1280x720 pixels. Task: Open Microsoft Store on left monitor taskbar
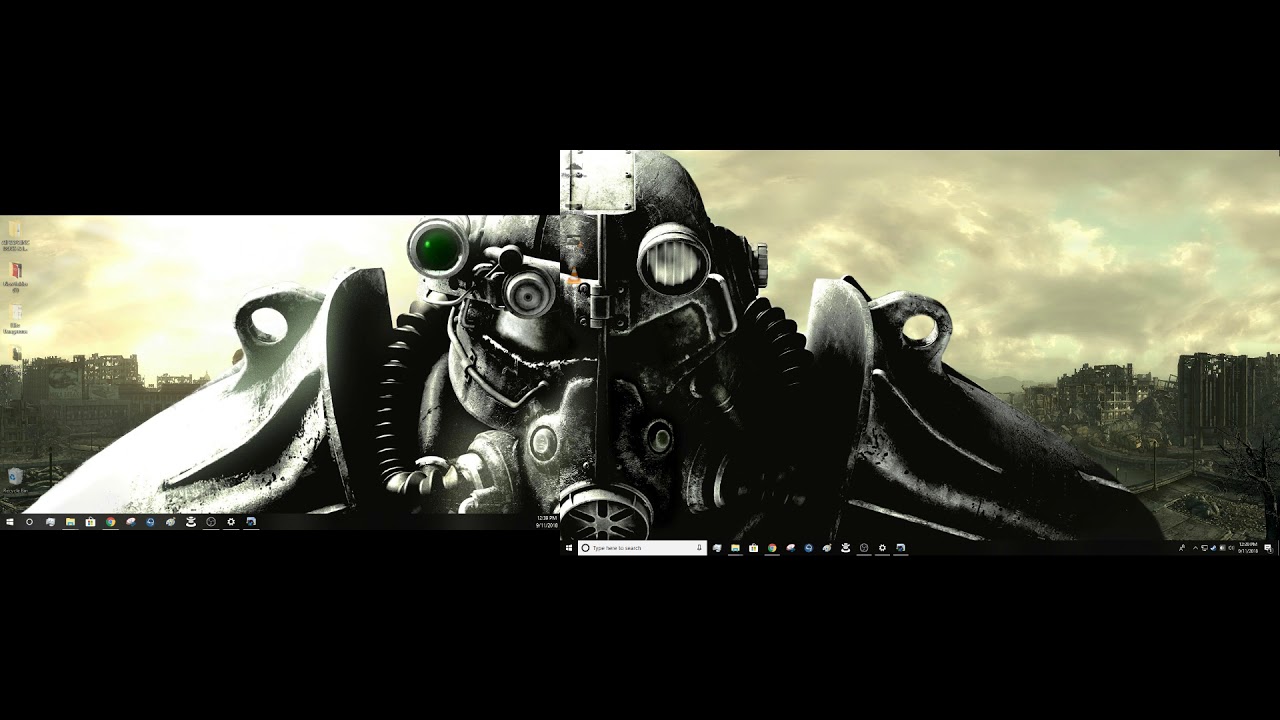(x=90, y=522)
